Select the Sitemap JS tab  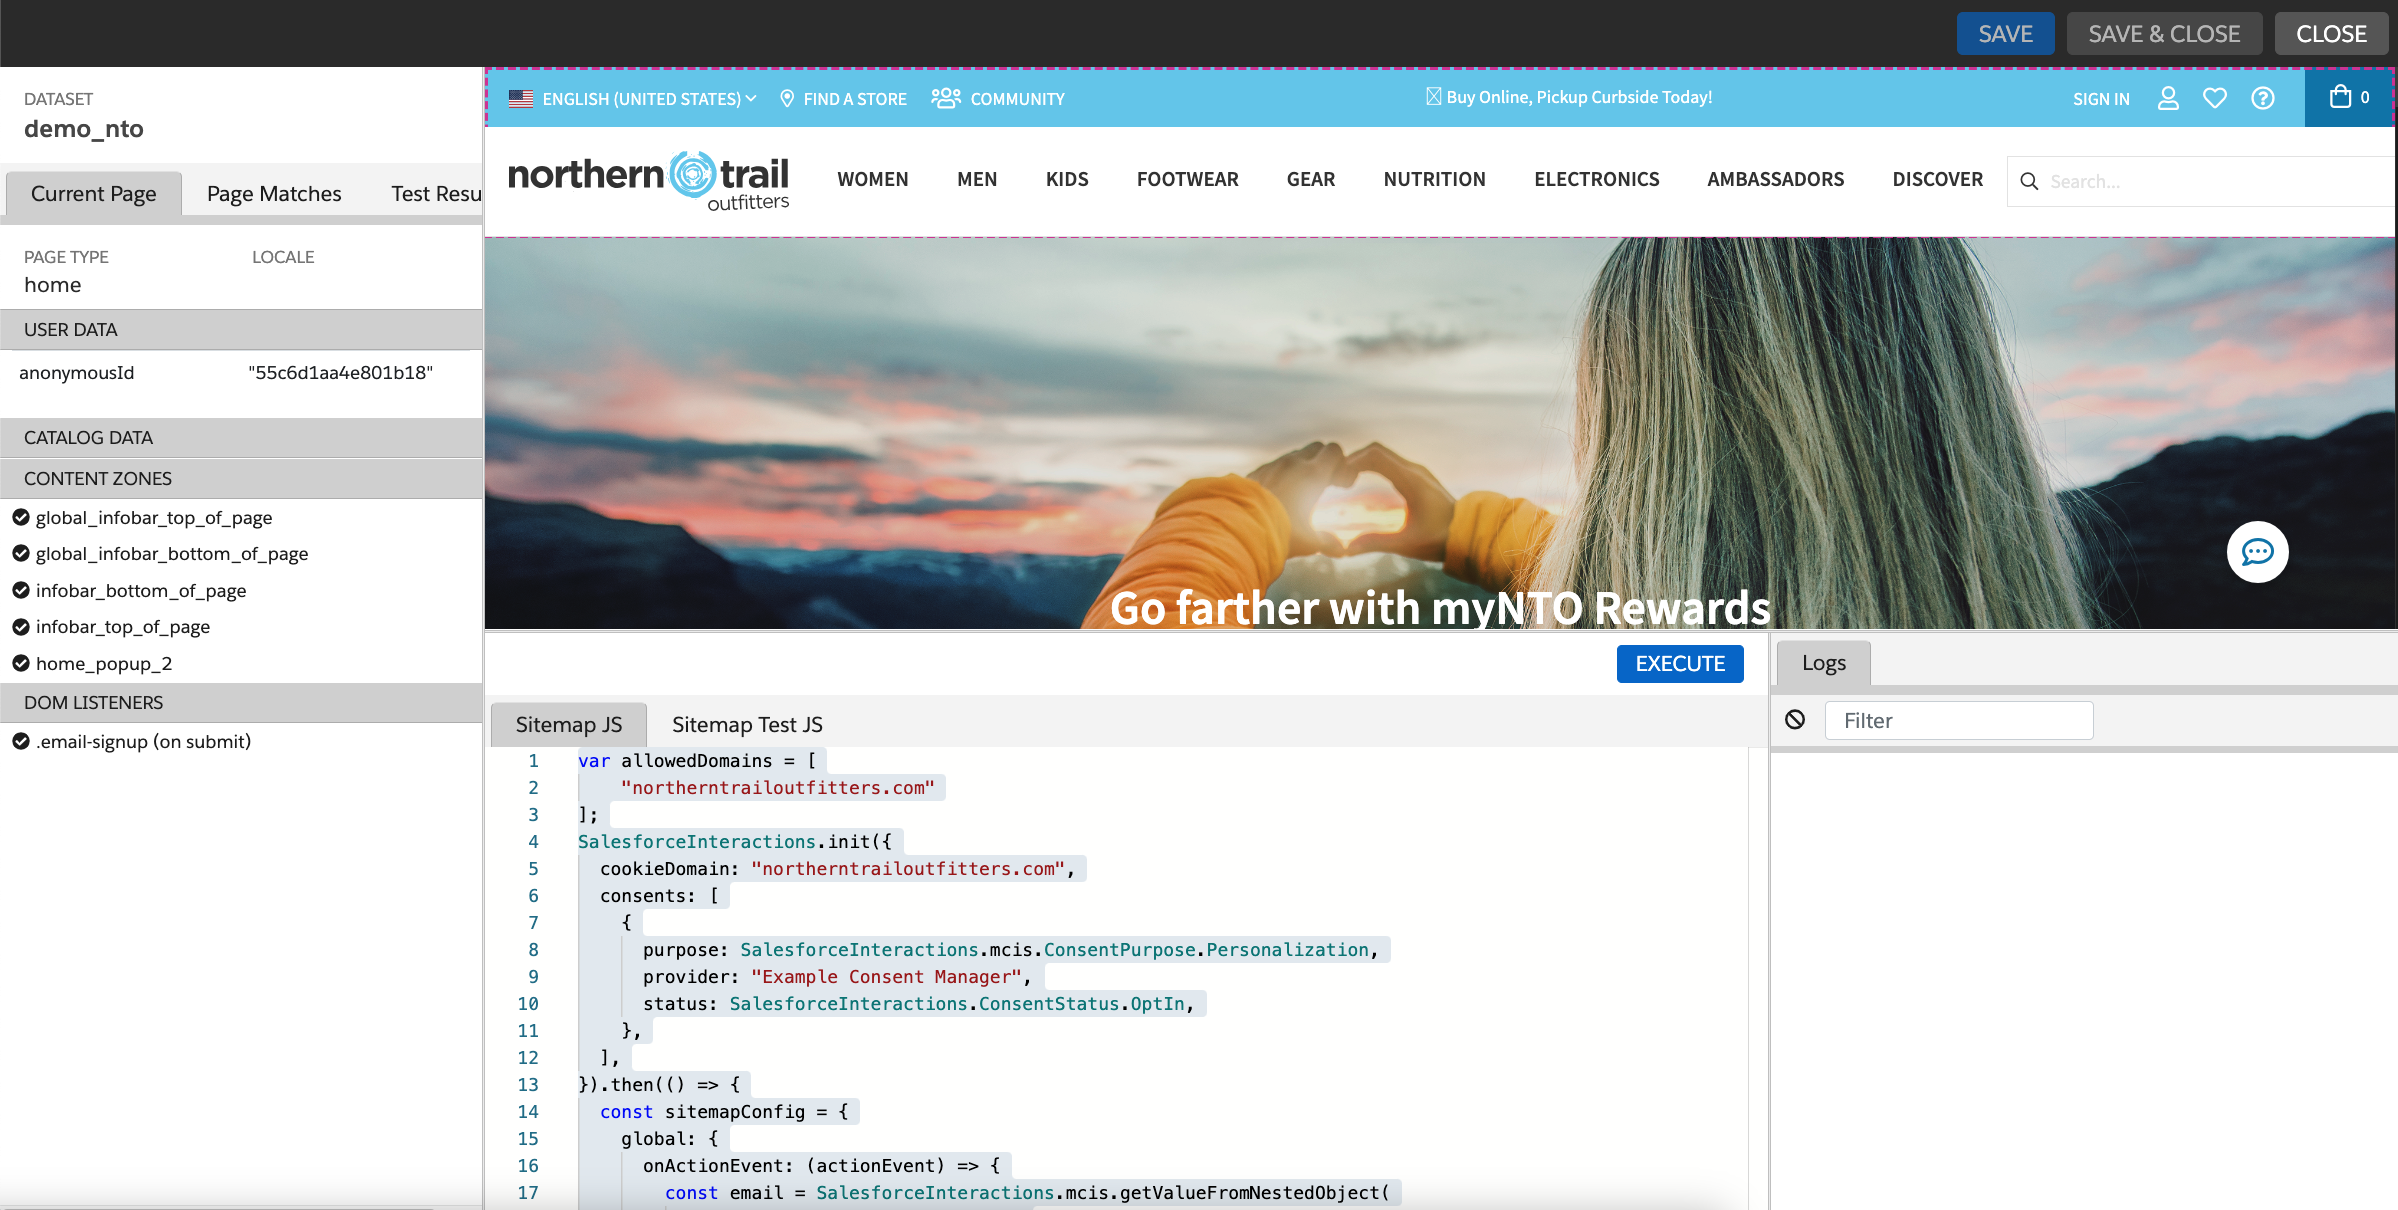tap(569, 725)
